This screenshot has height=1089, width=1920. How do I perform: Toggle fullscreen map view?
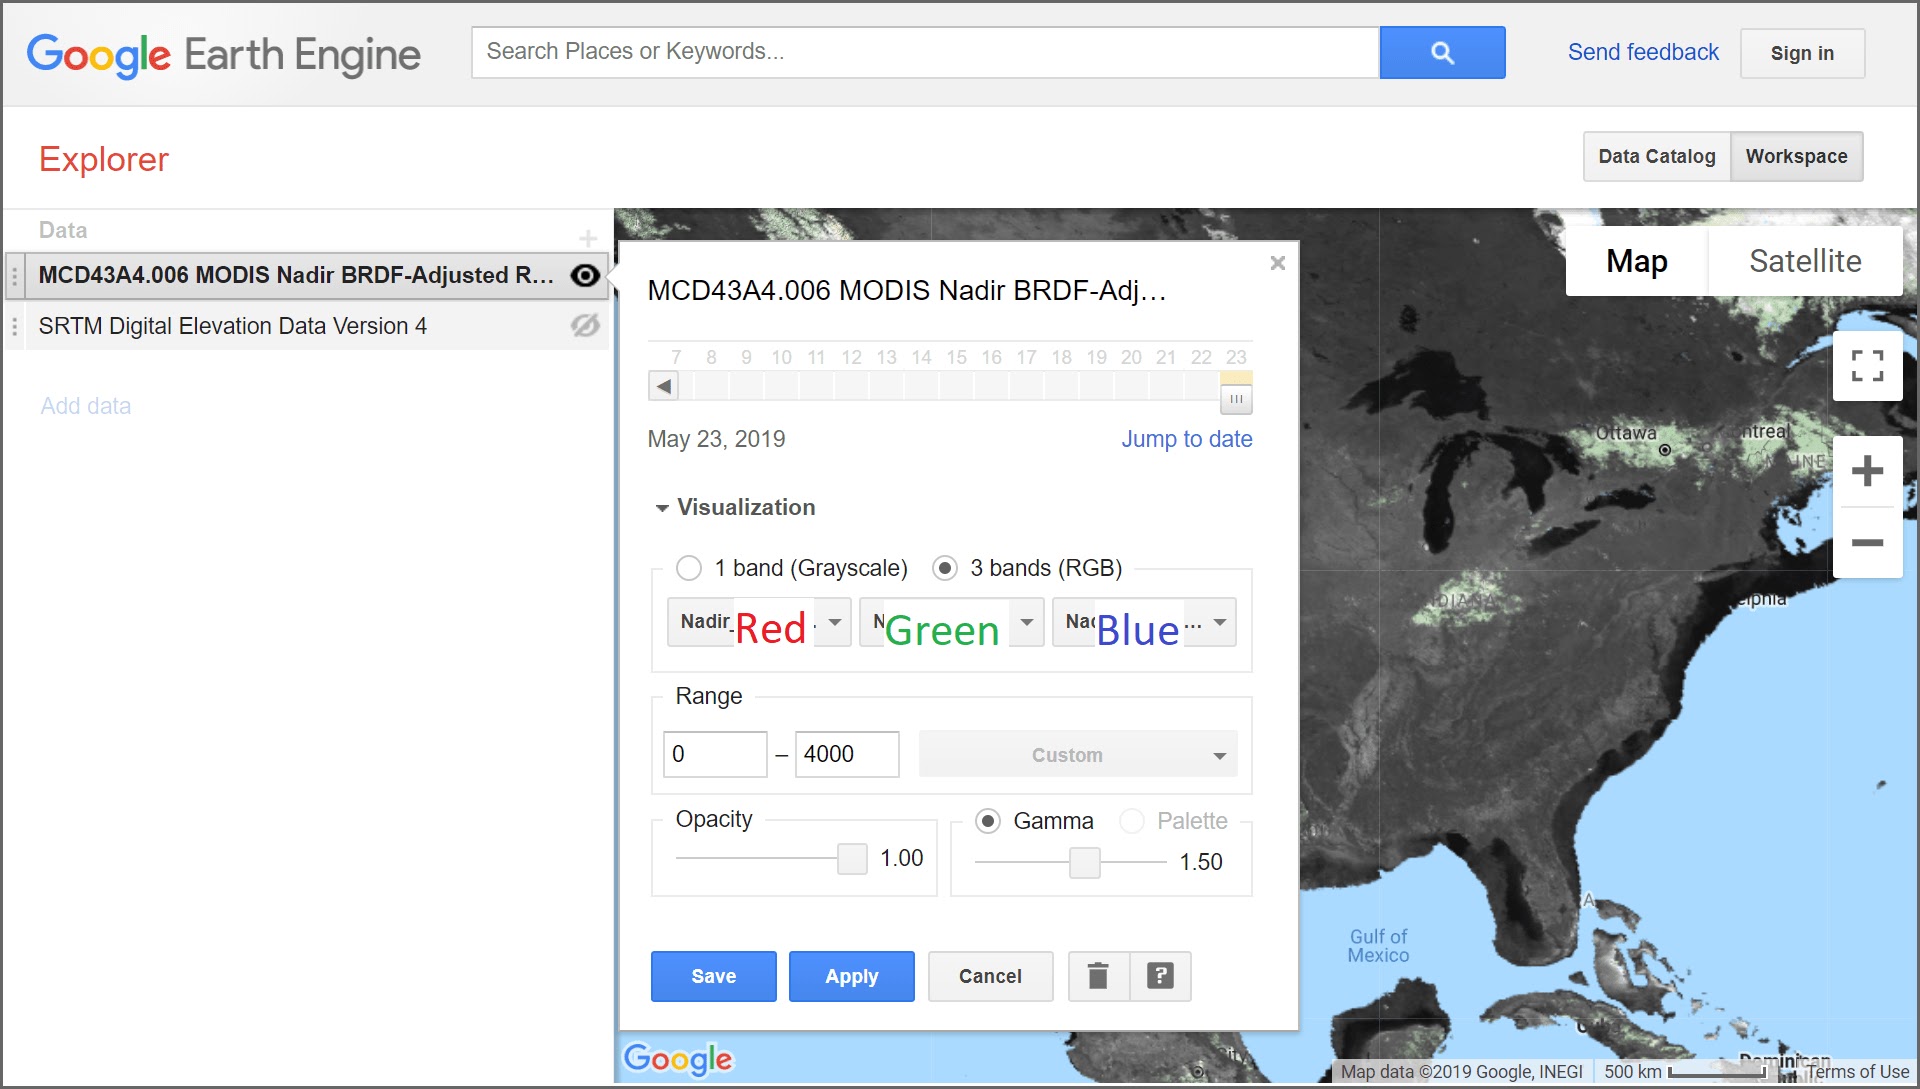1867,366
